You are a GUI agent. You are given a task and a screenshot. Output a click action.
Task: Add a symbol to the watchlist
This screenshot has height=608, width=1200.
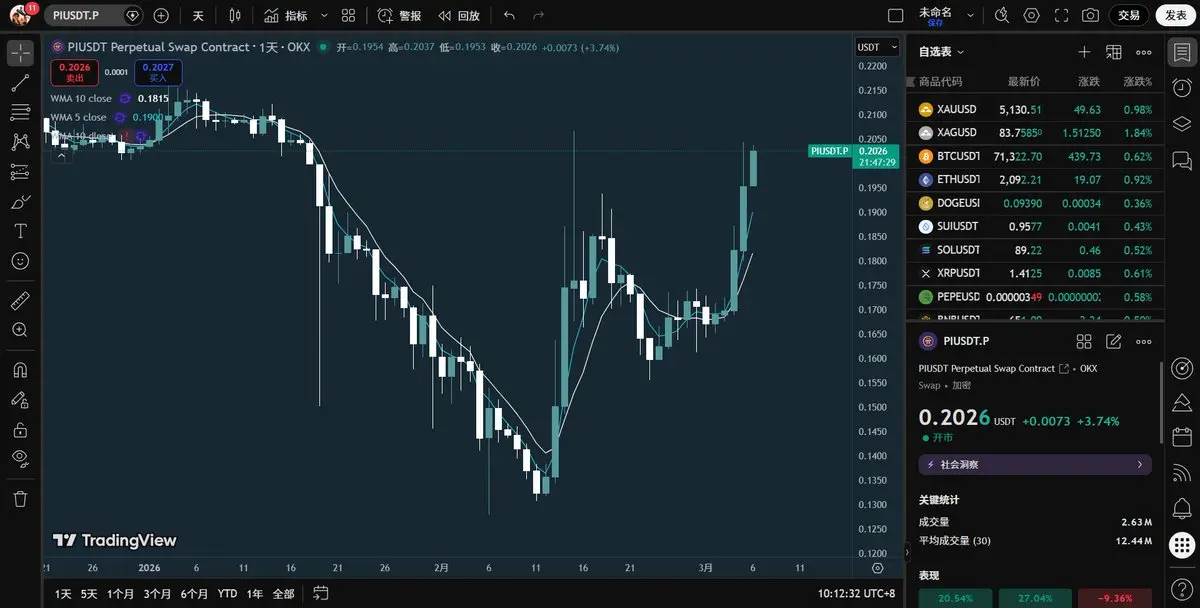[x=1084, y=52]
